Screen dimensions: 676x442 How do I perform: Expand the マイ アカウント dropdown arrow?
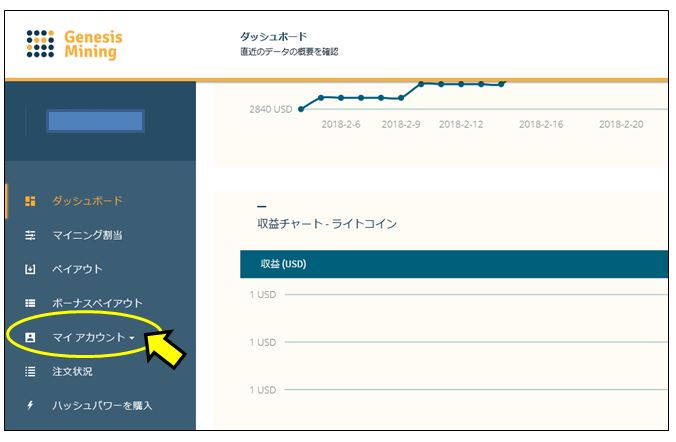[132, 338]
